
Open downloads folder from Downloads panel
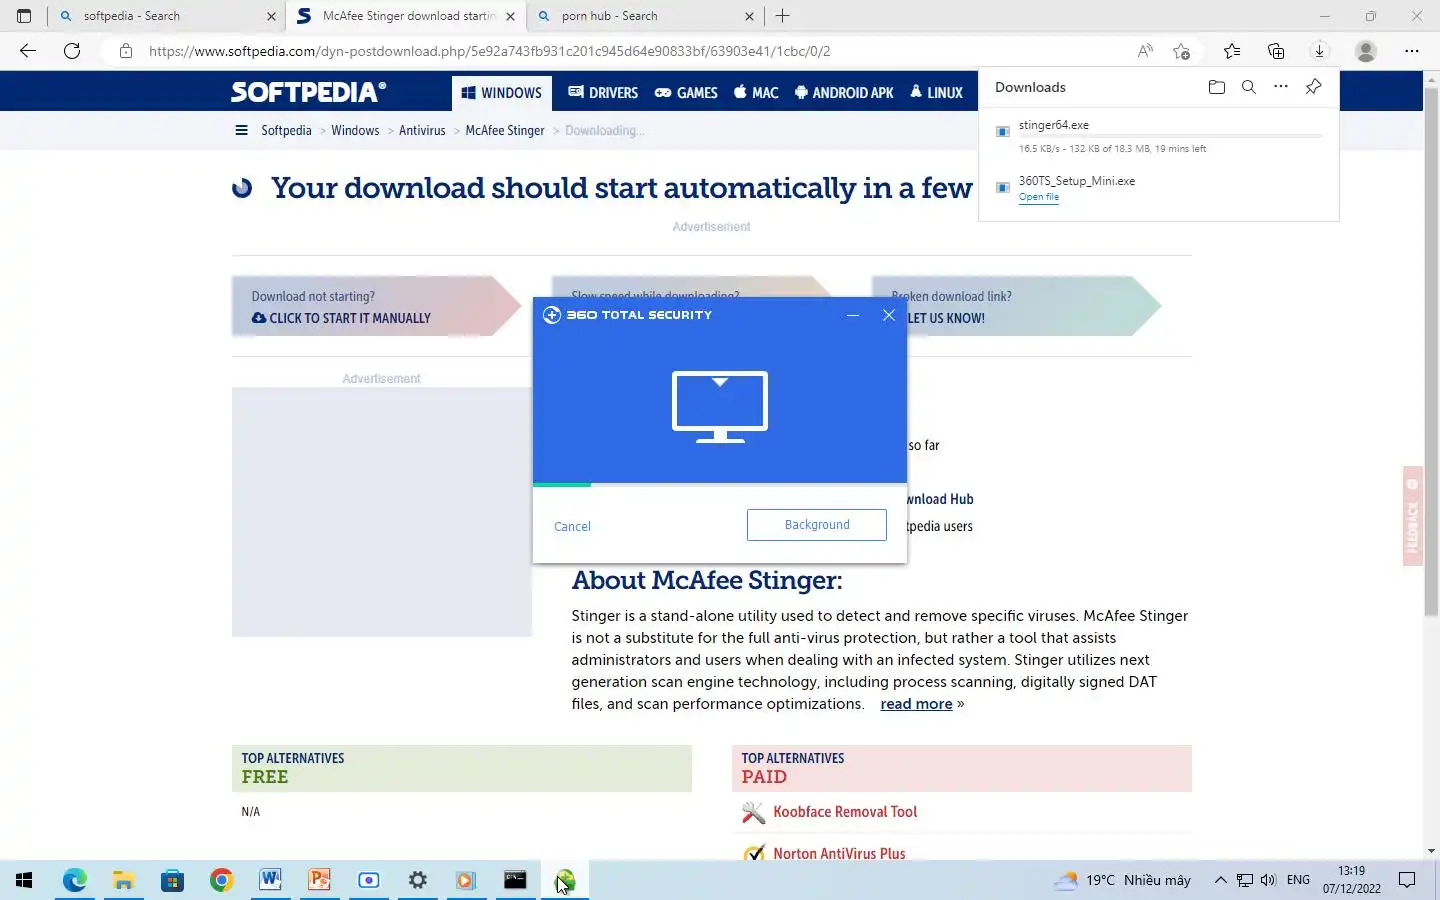coord(1217,87)
